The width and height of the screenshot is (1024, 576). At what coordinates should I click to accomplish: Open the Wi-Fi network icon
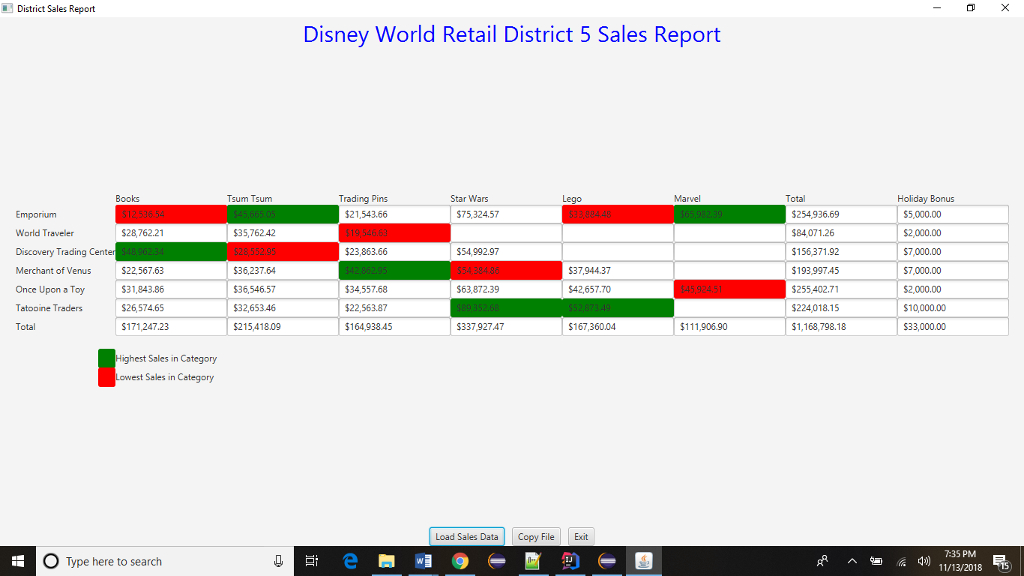click(x=901, y=562)
